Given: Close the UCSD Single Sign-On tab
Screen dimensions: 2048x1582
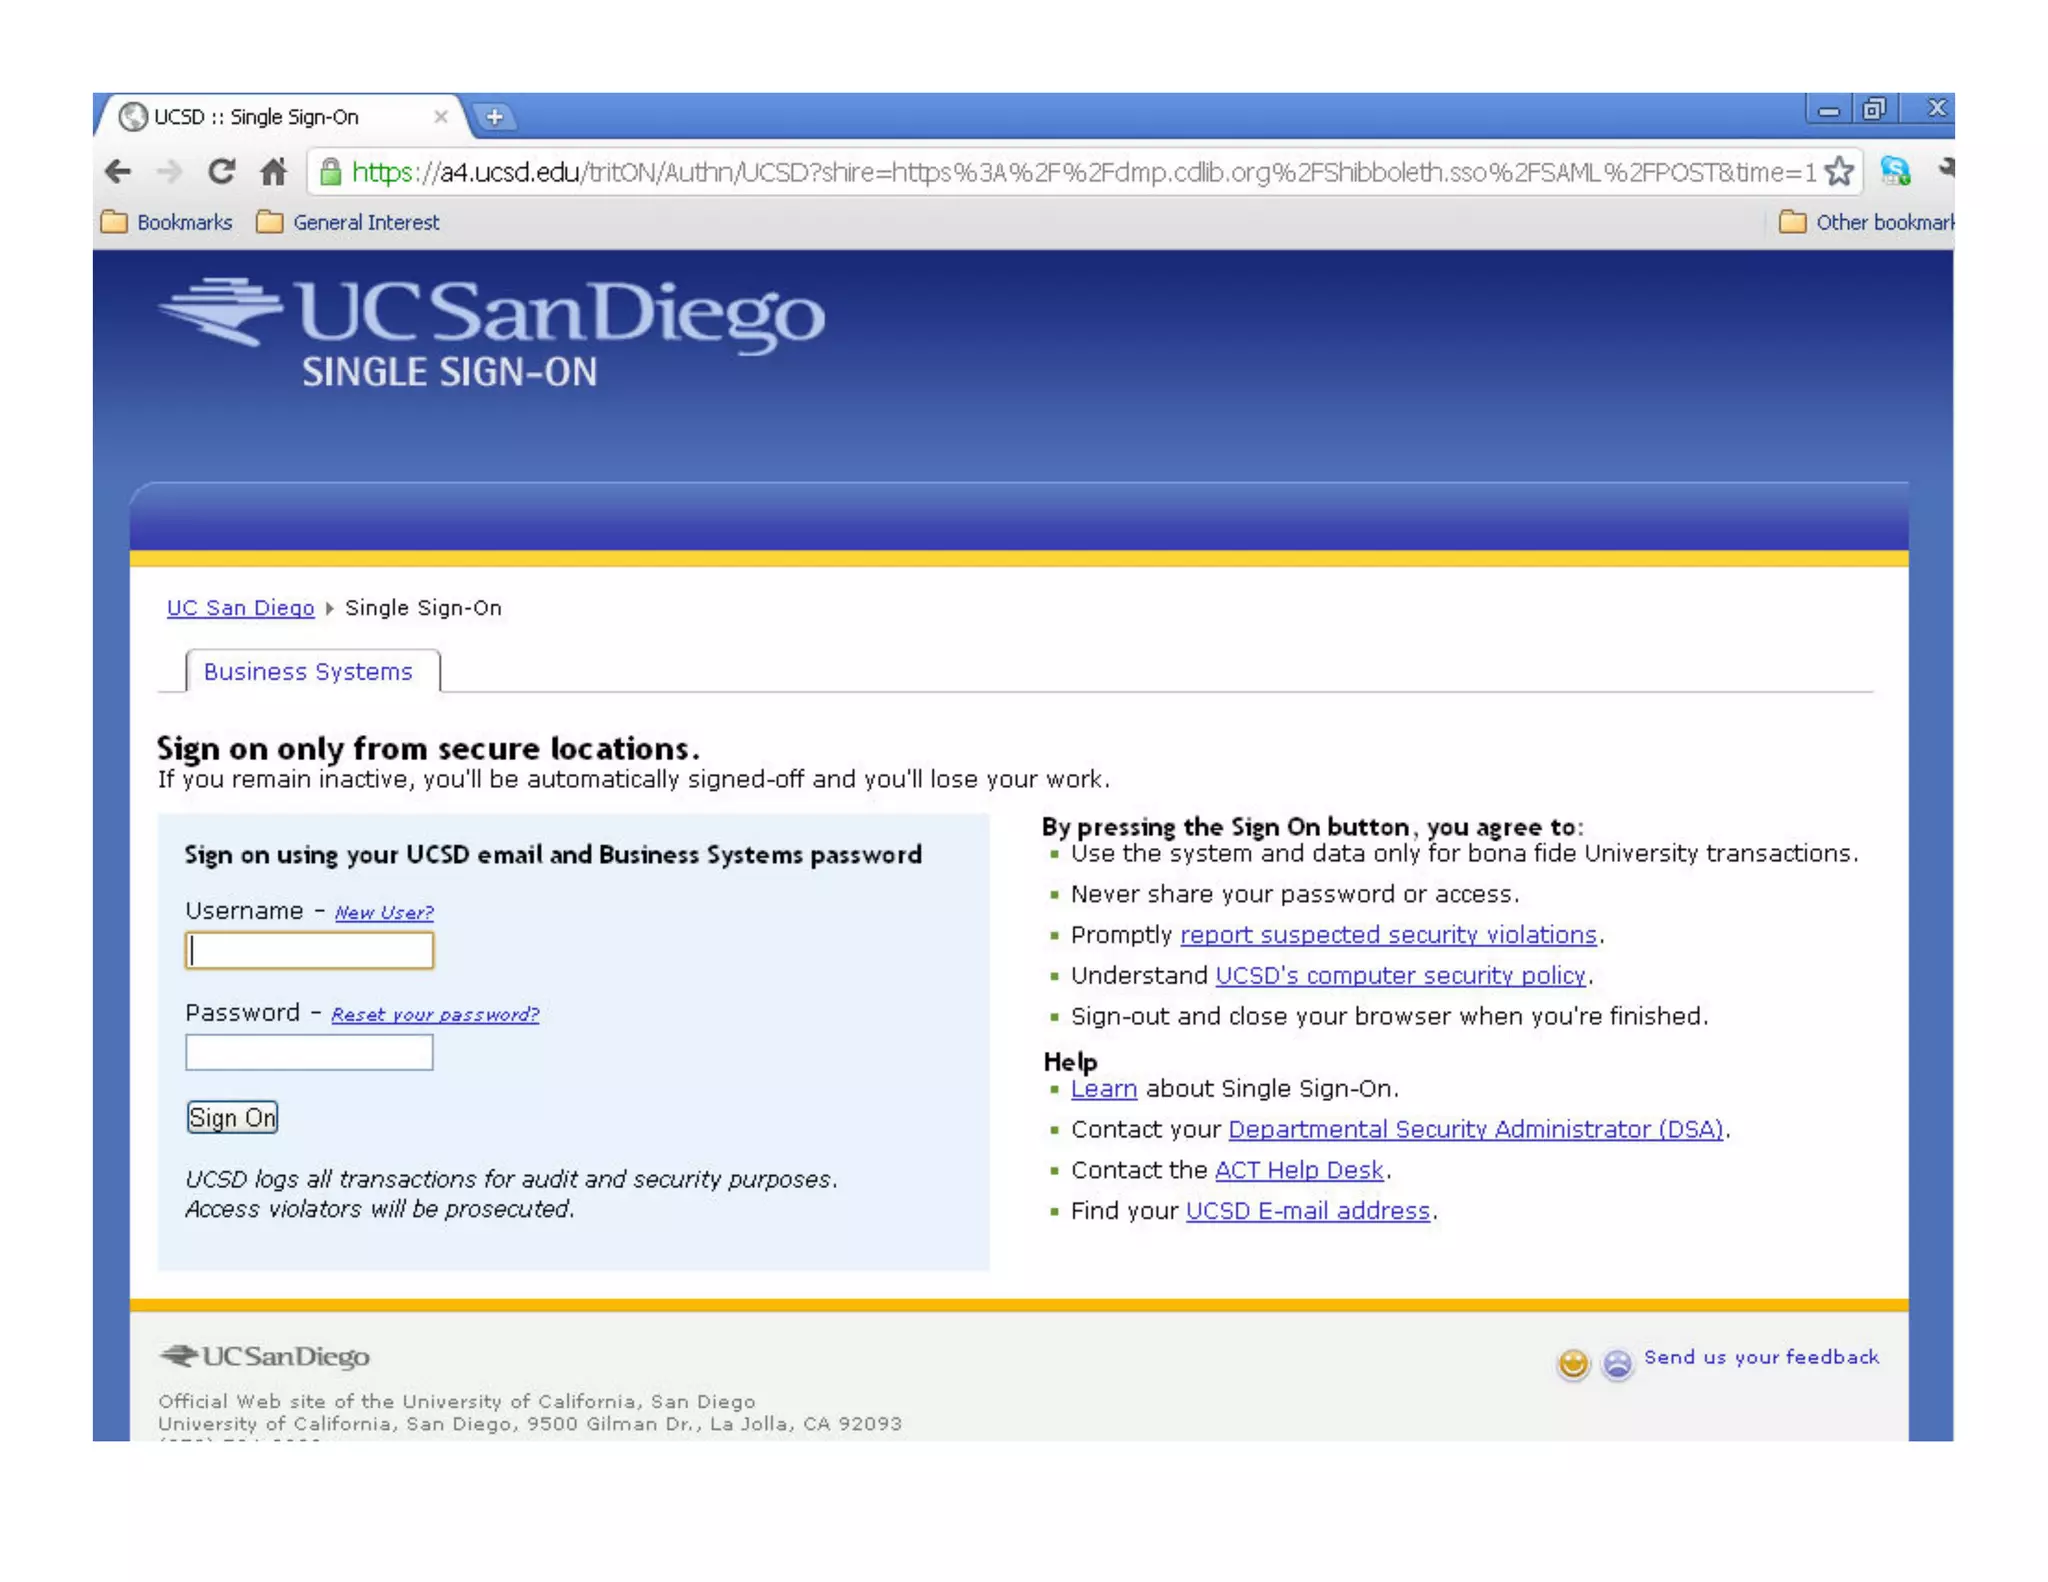Looking at the screenshot, I should pyautogui.click(x=440, y=117).
